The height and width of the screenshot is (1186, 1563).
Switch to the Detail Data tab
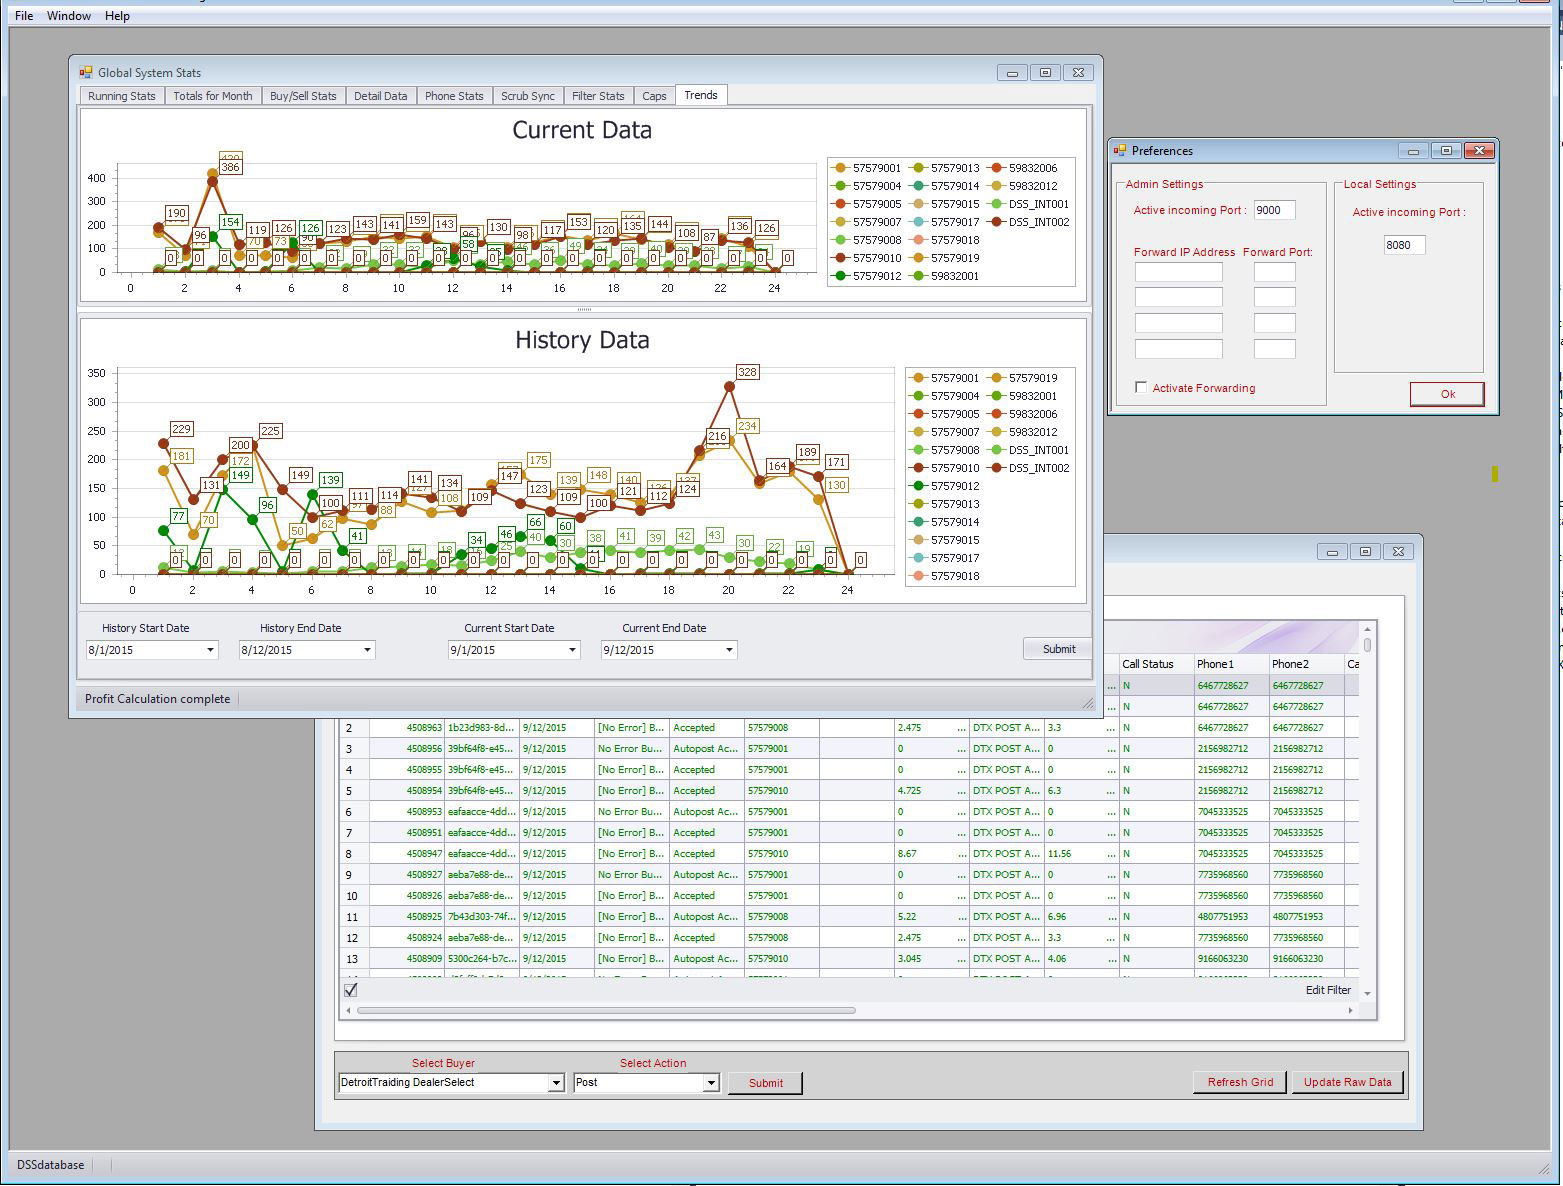point(381,96)
